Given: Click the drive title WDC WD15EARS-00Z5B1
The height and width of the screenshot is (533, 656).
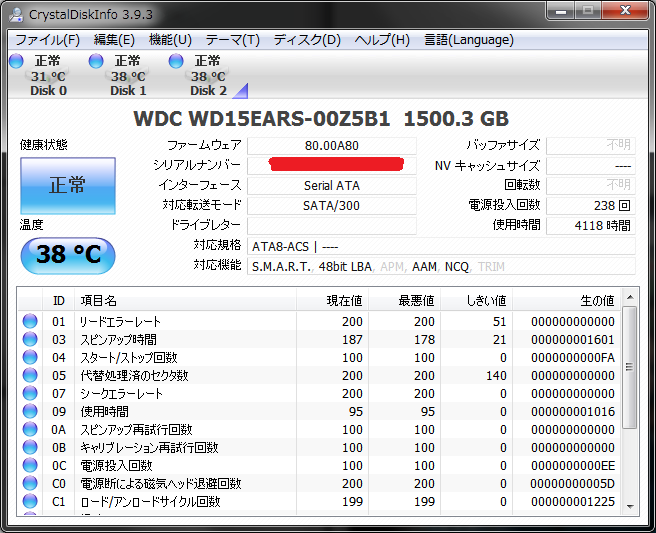Looking at the screenshot, I should 262,118.
